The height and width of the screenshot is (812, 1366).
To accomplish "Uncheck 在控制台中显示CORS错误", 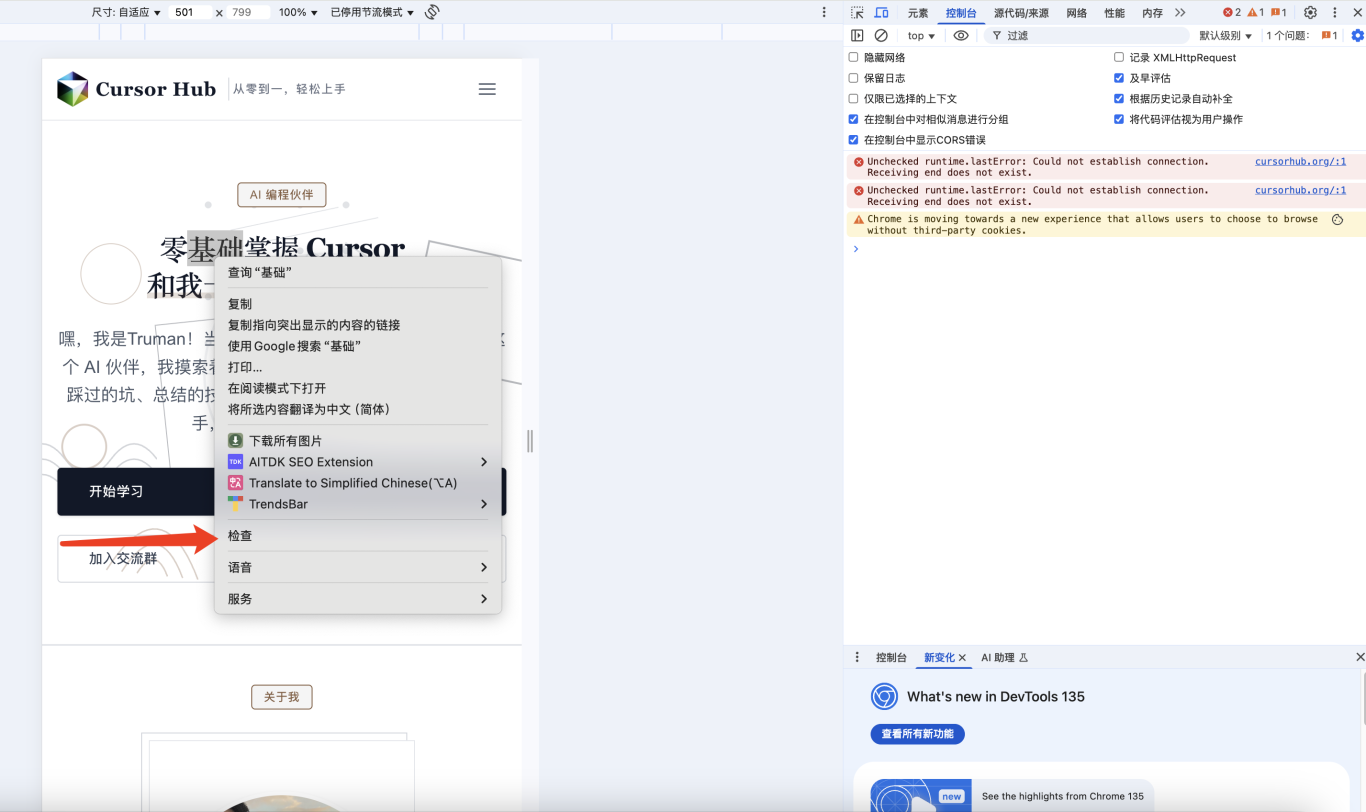I will tap(853, 140).
